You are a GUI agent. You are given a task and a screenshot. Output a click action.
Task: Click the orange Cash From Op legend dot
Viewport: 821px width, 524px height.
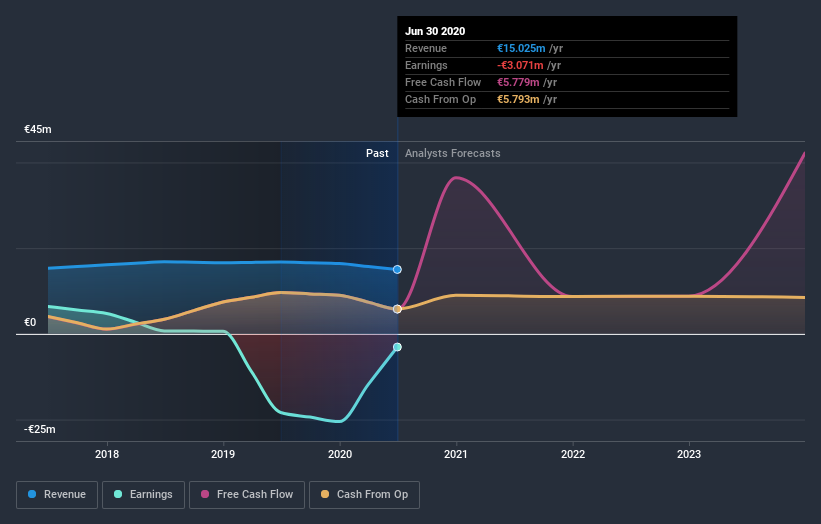(325, 494)
